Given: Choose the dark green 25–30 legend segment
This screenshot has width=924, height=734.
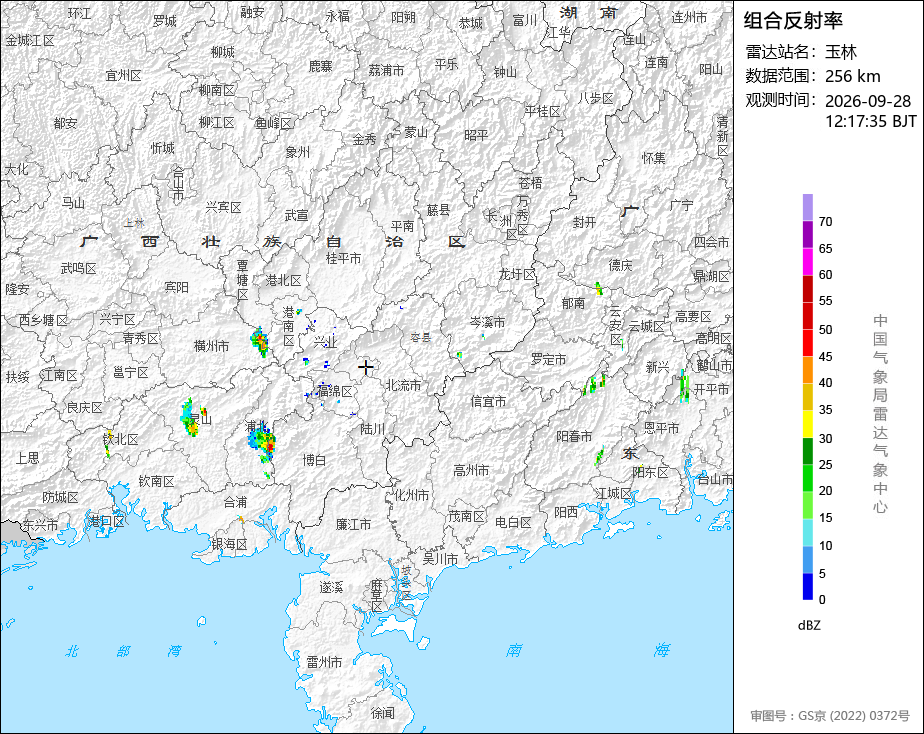Looking at the screenshot, I should [807, 451].
